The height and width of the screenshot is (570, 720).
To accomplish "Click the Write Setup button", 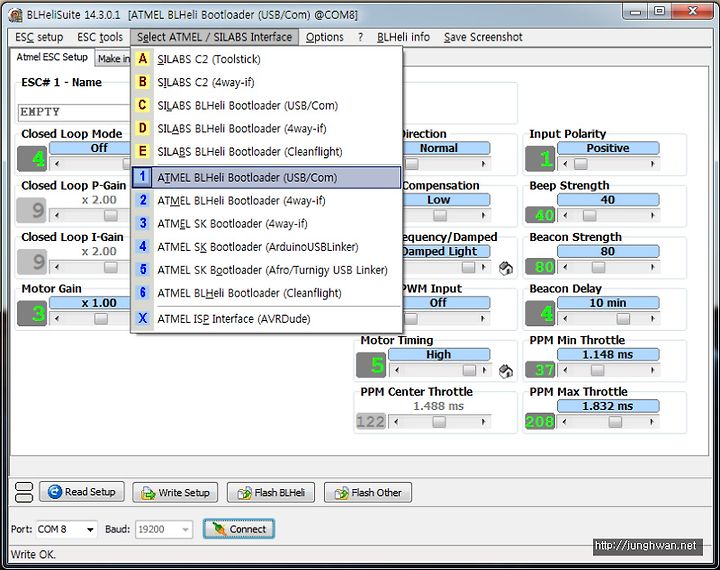I will pyautogui.click(x=175, y=493).
